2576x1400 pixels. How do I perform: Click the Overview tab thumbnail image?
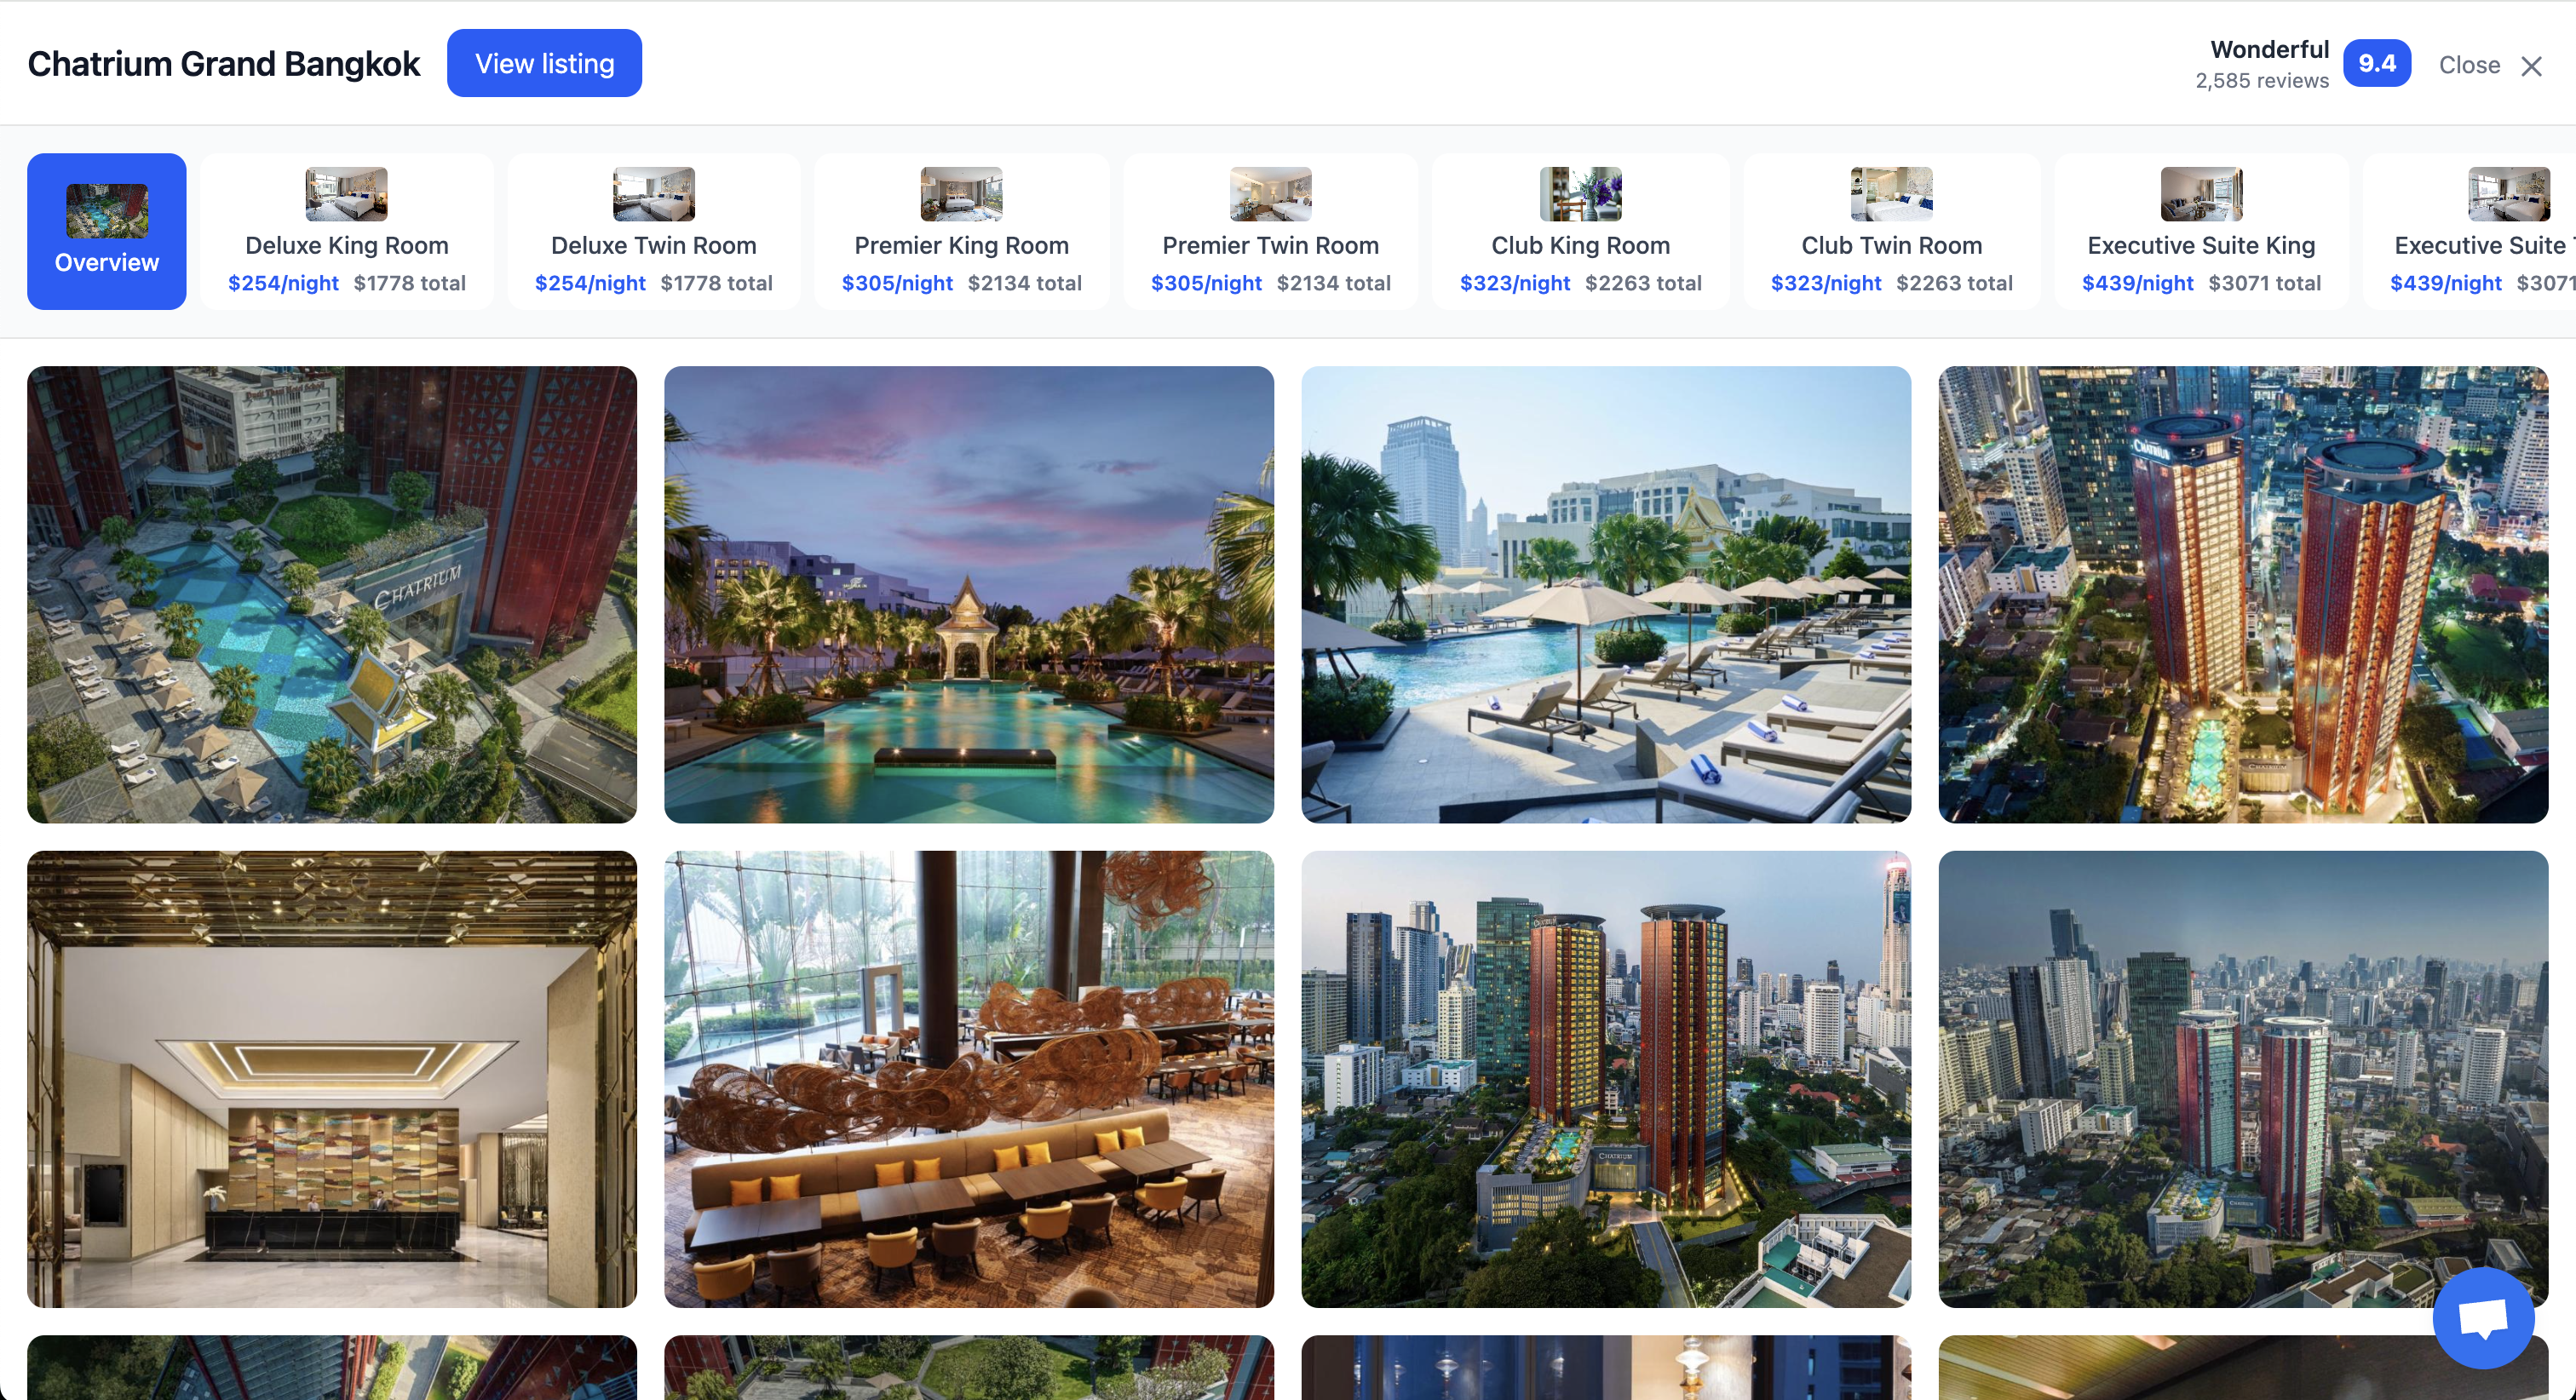[107, 211]
